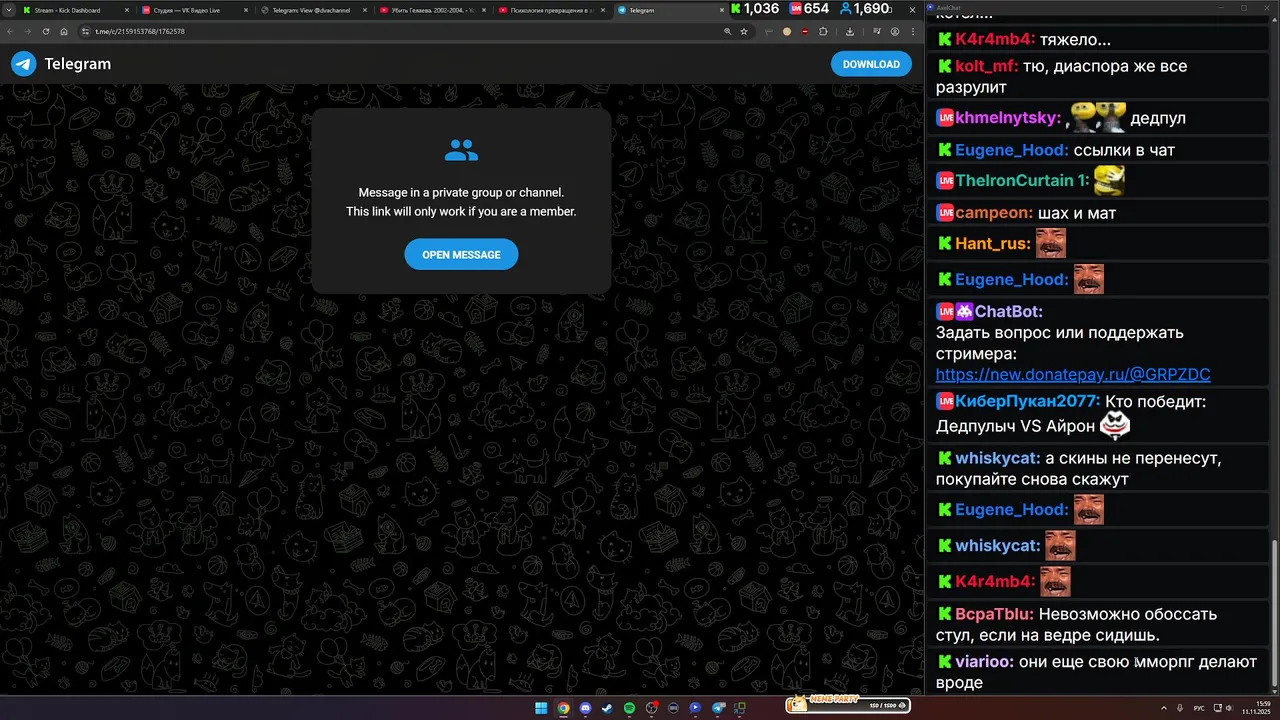Click username kolt_mf in chat
This screenshot has height=720, width=1280.
point(987,66)
